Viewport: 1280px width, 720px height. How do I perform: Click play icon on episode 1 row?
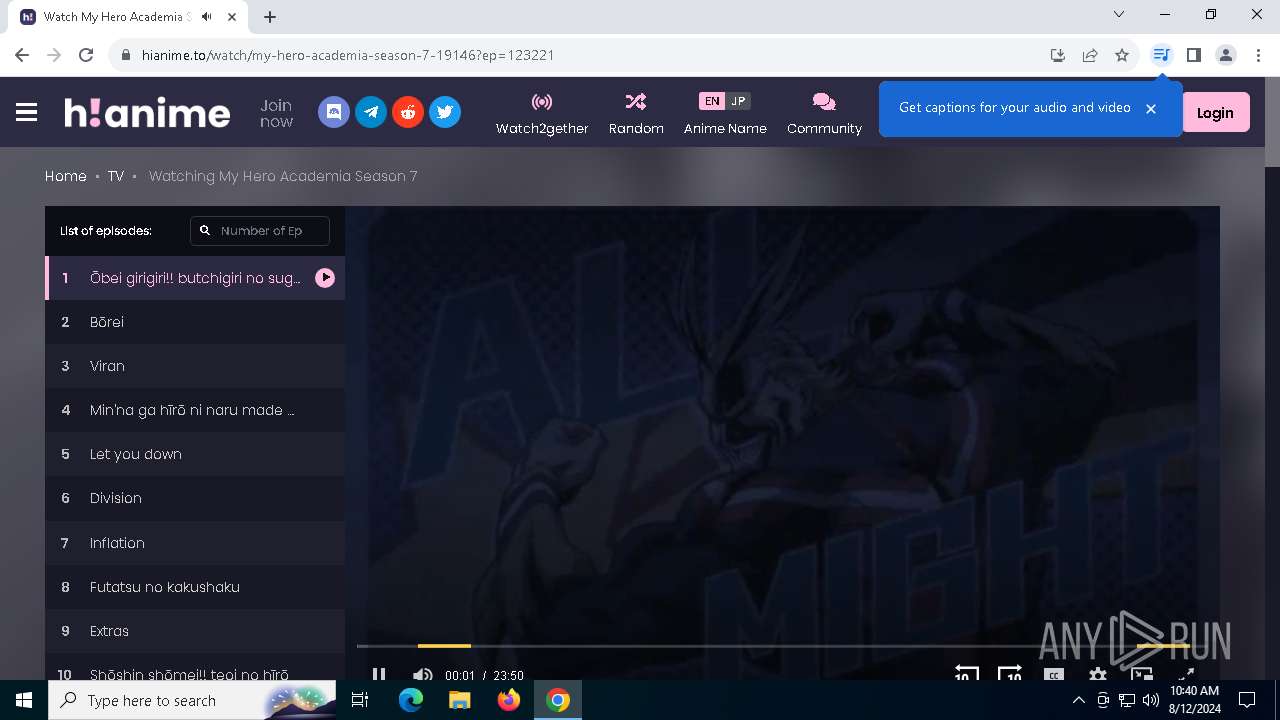(x=325, y=278)
